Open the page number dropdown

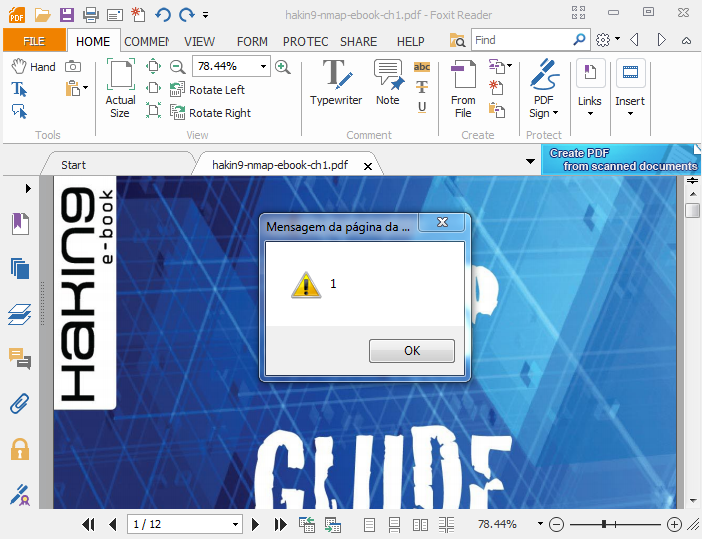pyautogui.click(x=235, y=524)
